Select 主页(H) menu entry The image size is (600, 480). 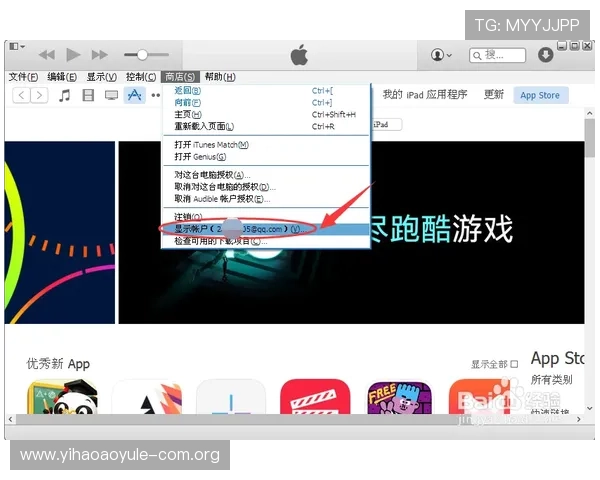point(266,114)
